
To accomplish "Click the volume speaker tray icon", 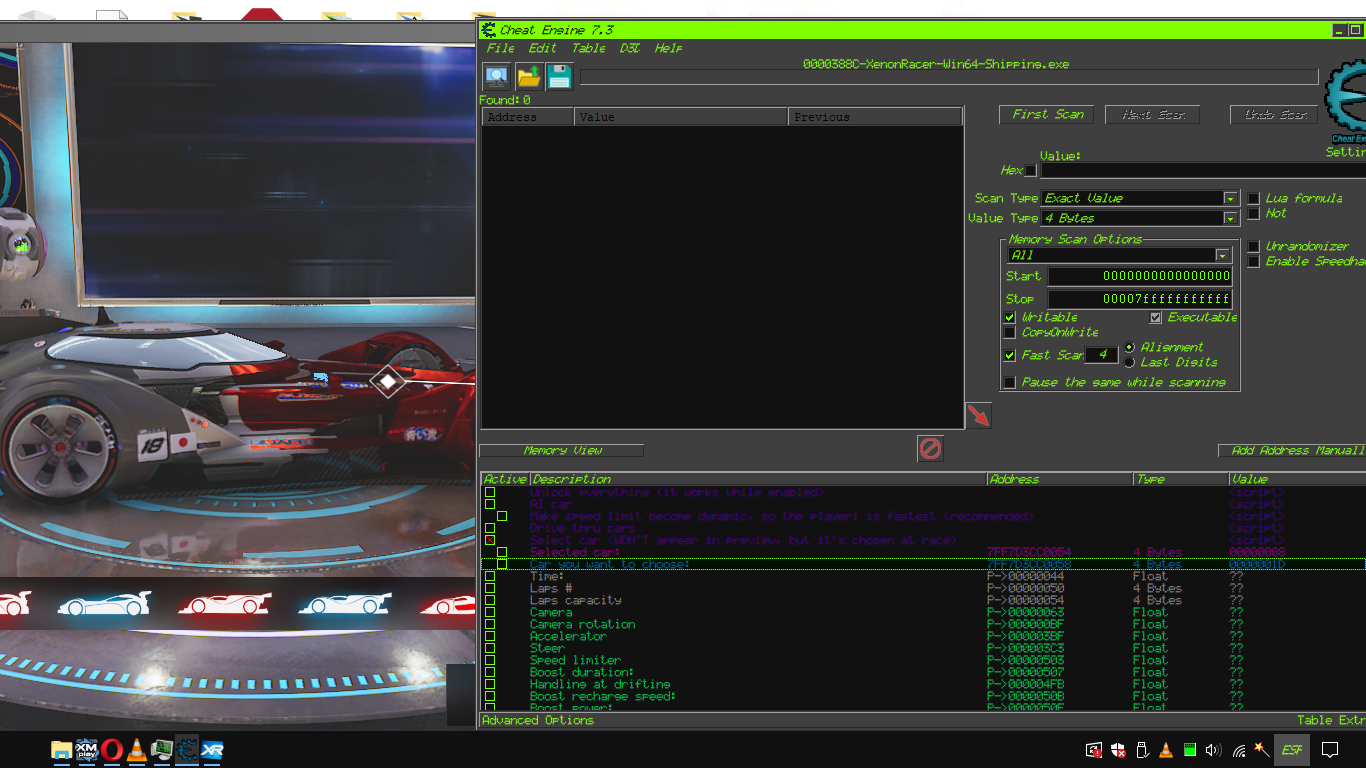I will pyautogui.click(x=1214, y=749).
